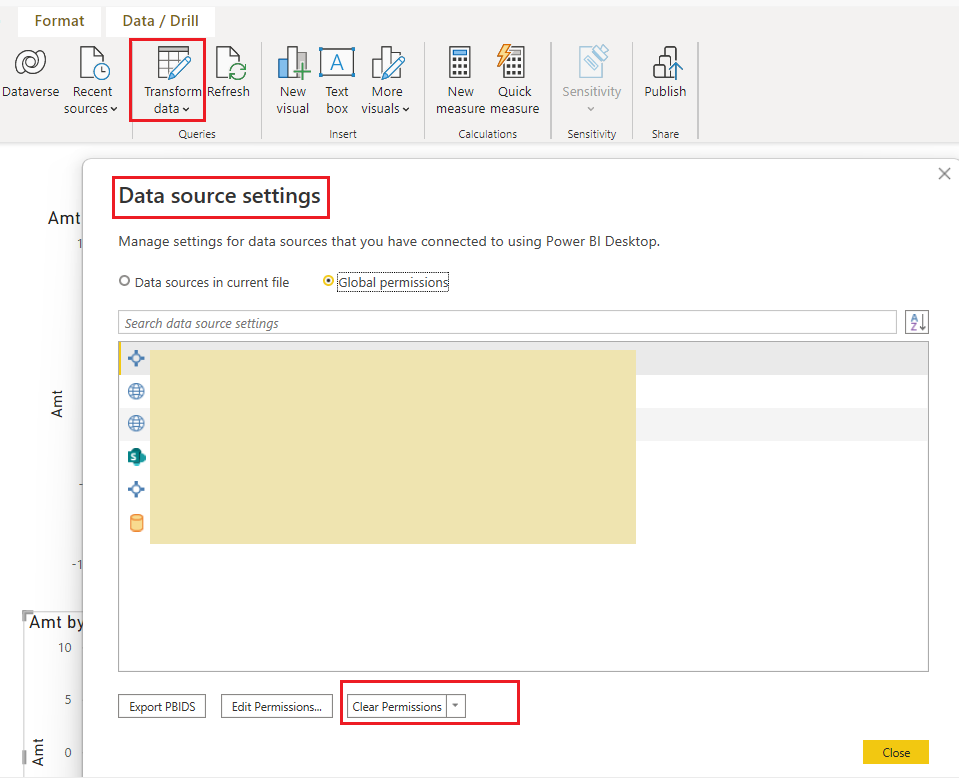The width and height of the screenshot is (959, 778).
Task: Click the Sensitivity label icon
Action: click(592, 62)
